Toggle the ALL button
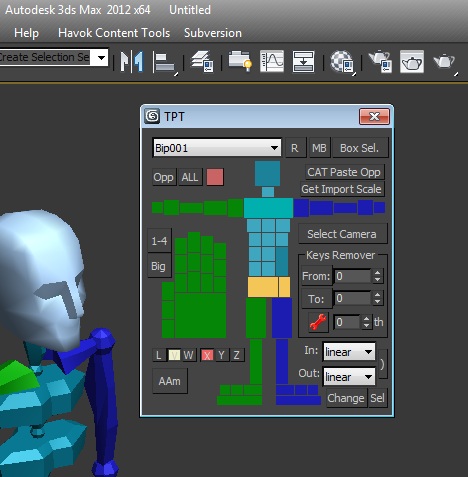468x477 pixels. pos(190,177)
